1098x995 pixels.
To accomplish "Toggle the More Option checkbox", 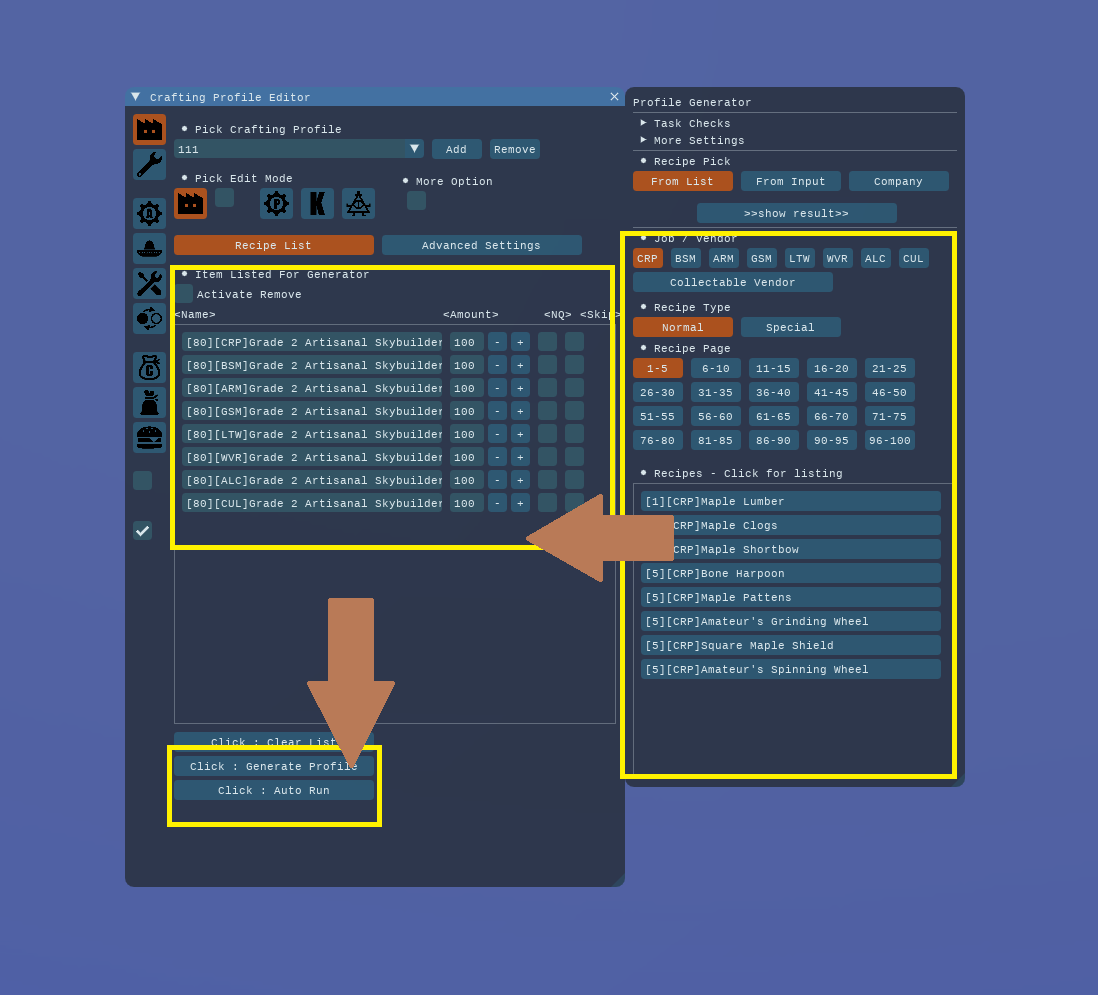I will point(416,201).
